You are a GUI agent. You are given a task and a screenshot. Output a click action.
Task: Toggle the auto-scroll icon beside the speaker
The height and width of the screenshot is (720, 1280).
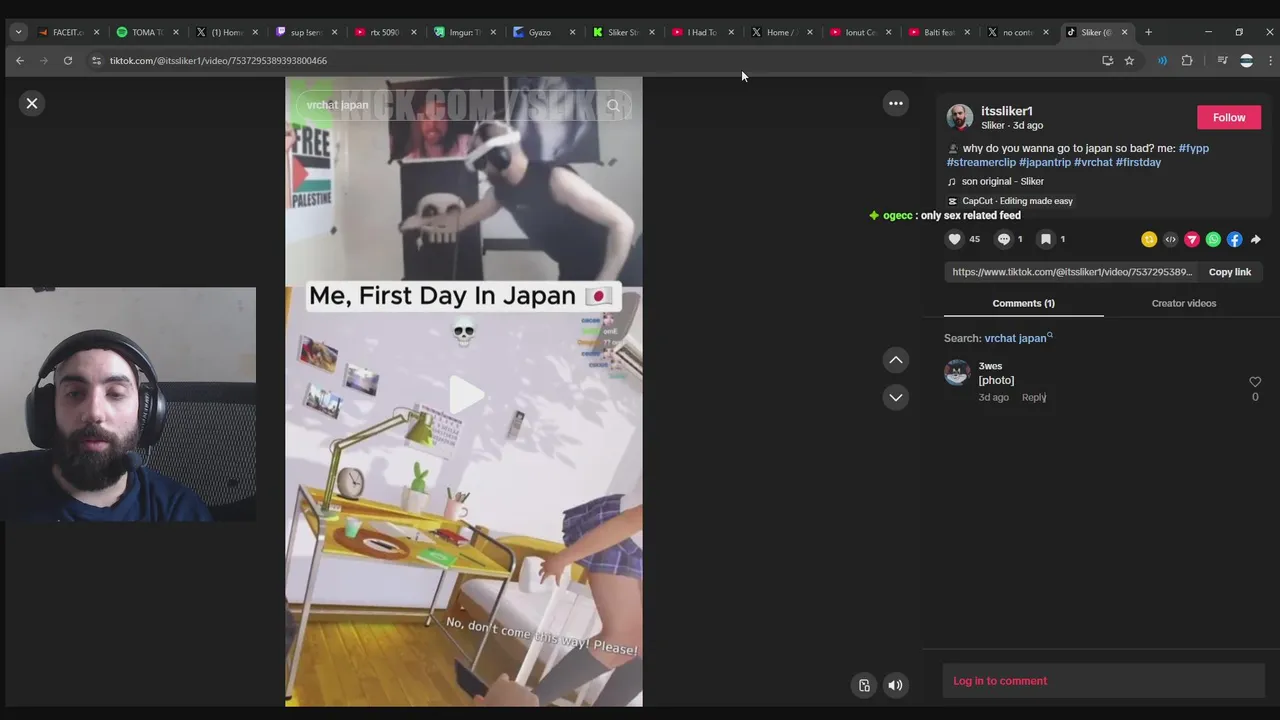point(865,685)
